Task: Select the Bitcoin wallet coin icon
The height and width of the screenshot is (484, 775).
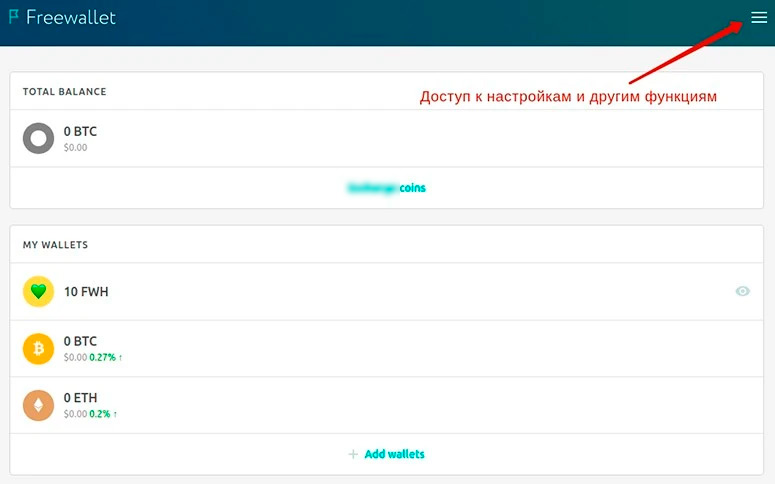Action: (x=38, y=349)
